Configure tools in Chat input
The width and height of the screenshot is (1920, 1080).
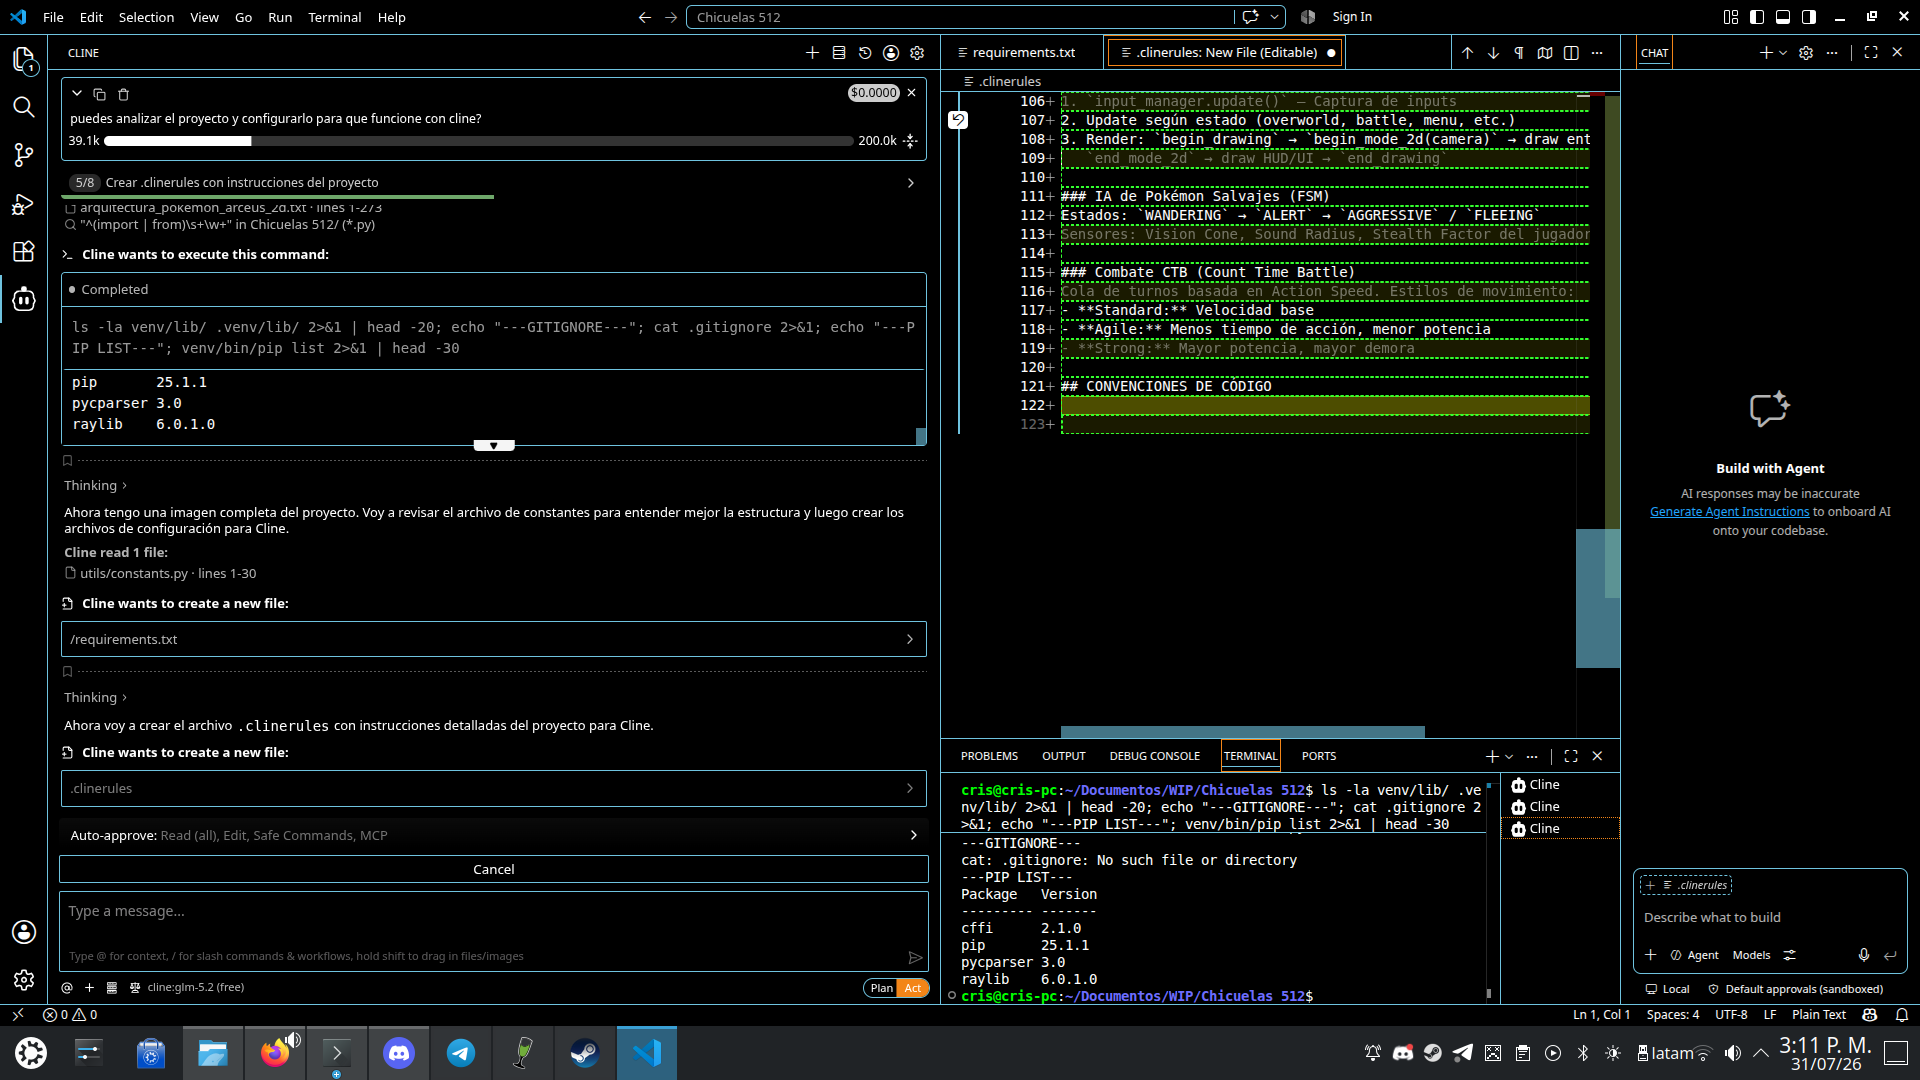[1790, 955]
